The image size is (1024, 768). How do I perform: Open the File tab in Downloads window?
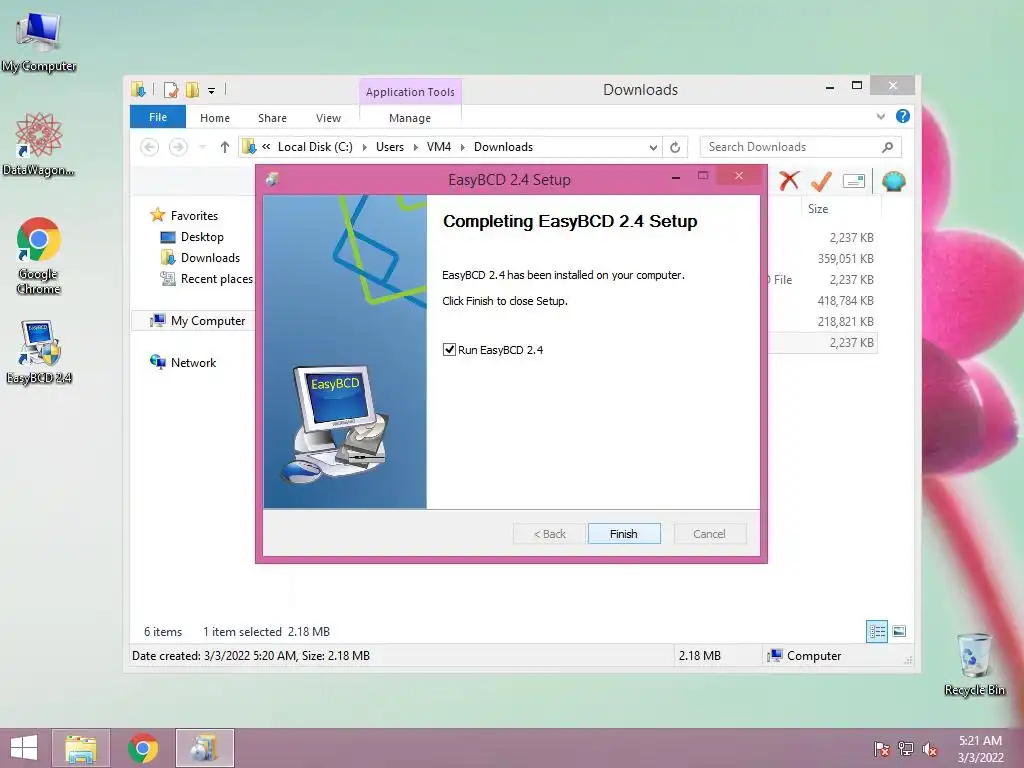tap(157, 117)
